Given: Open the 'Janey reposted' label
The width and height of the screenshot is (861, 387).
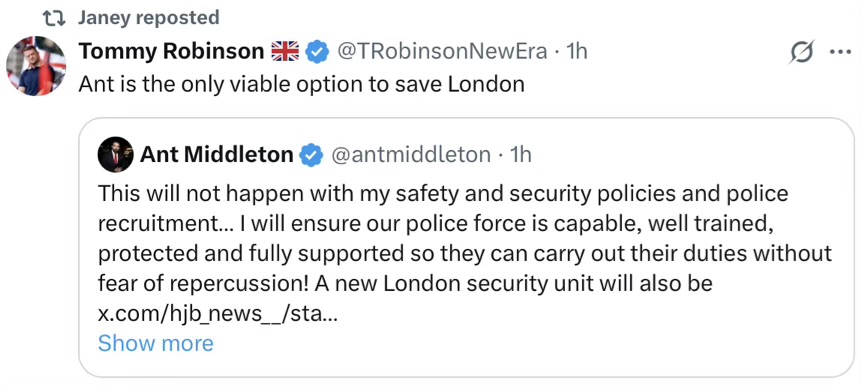Looking at the screenshot, I should tap(148, 18).
